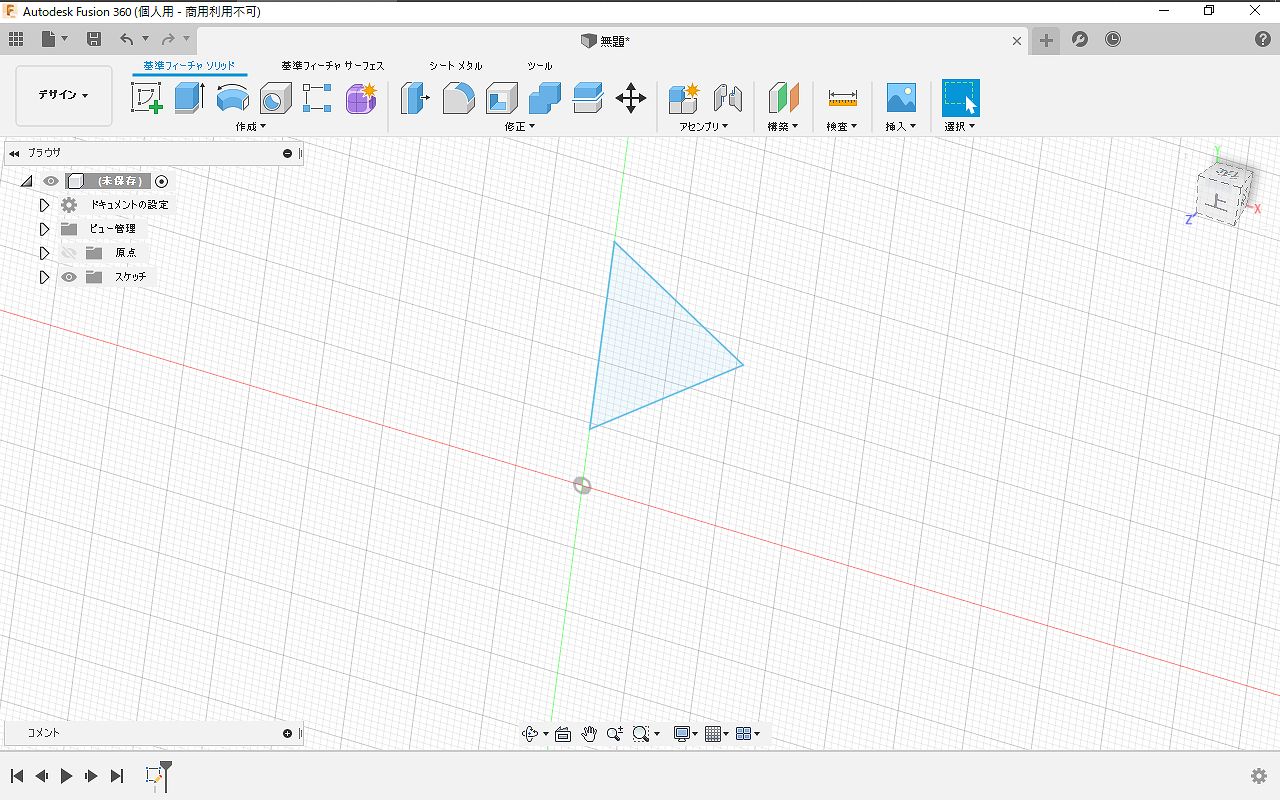Select the Create Form tool
This screenshot has width=1280, height=800.
click(x=361, y=98)
